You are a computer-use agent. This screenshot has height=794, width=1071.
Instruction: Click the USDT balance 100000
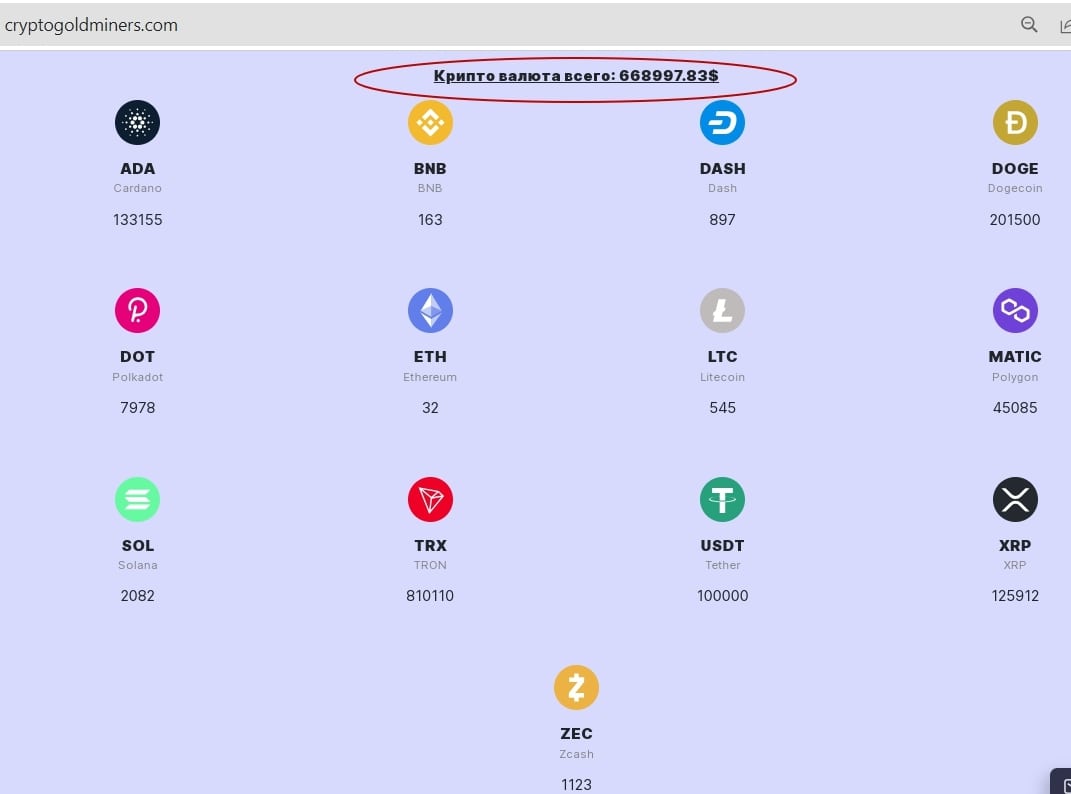pyautogui.click(x=723, y=596)
